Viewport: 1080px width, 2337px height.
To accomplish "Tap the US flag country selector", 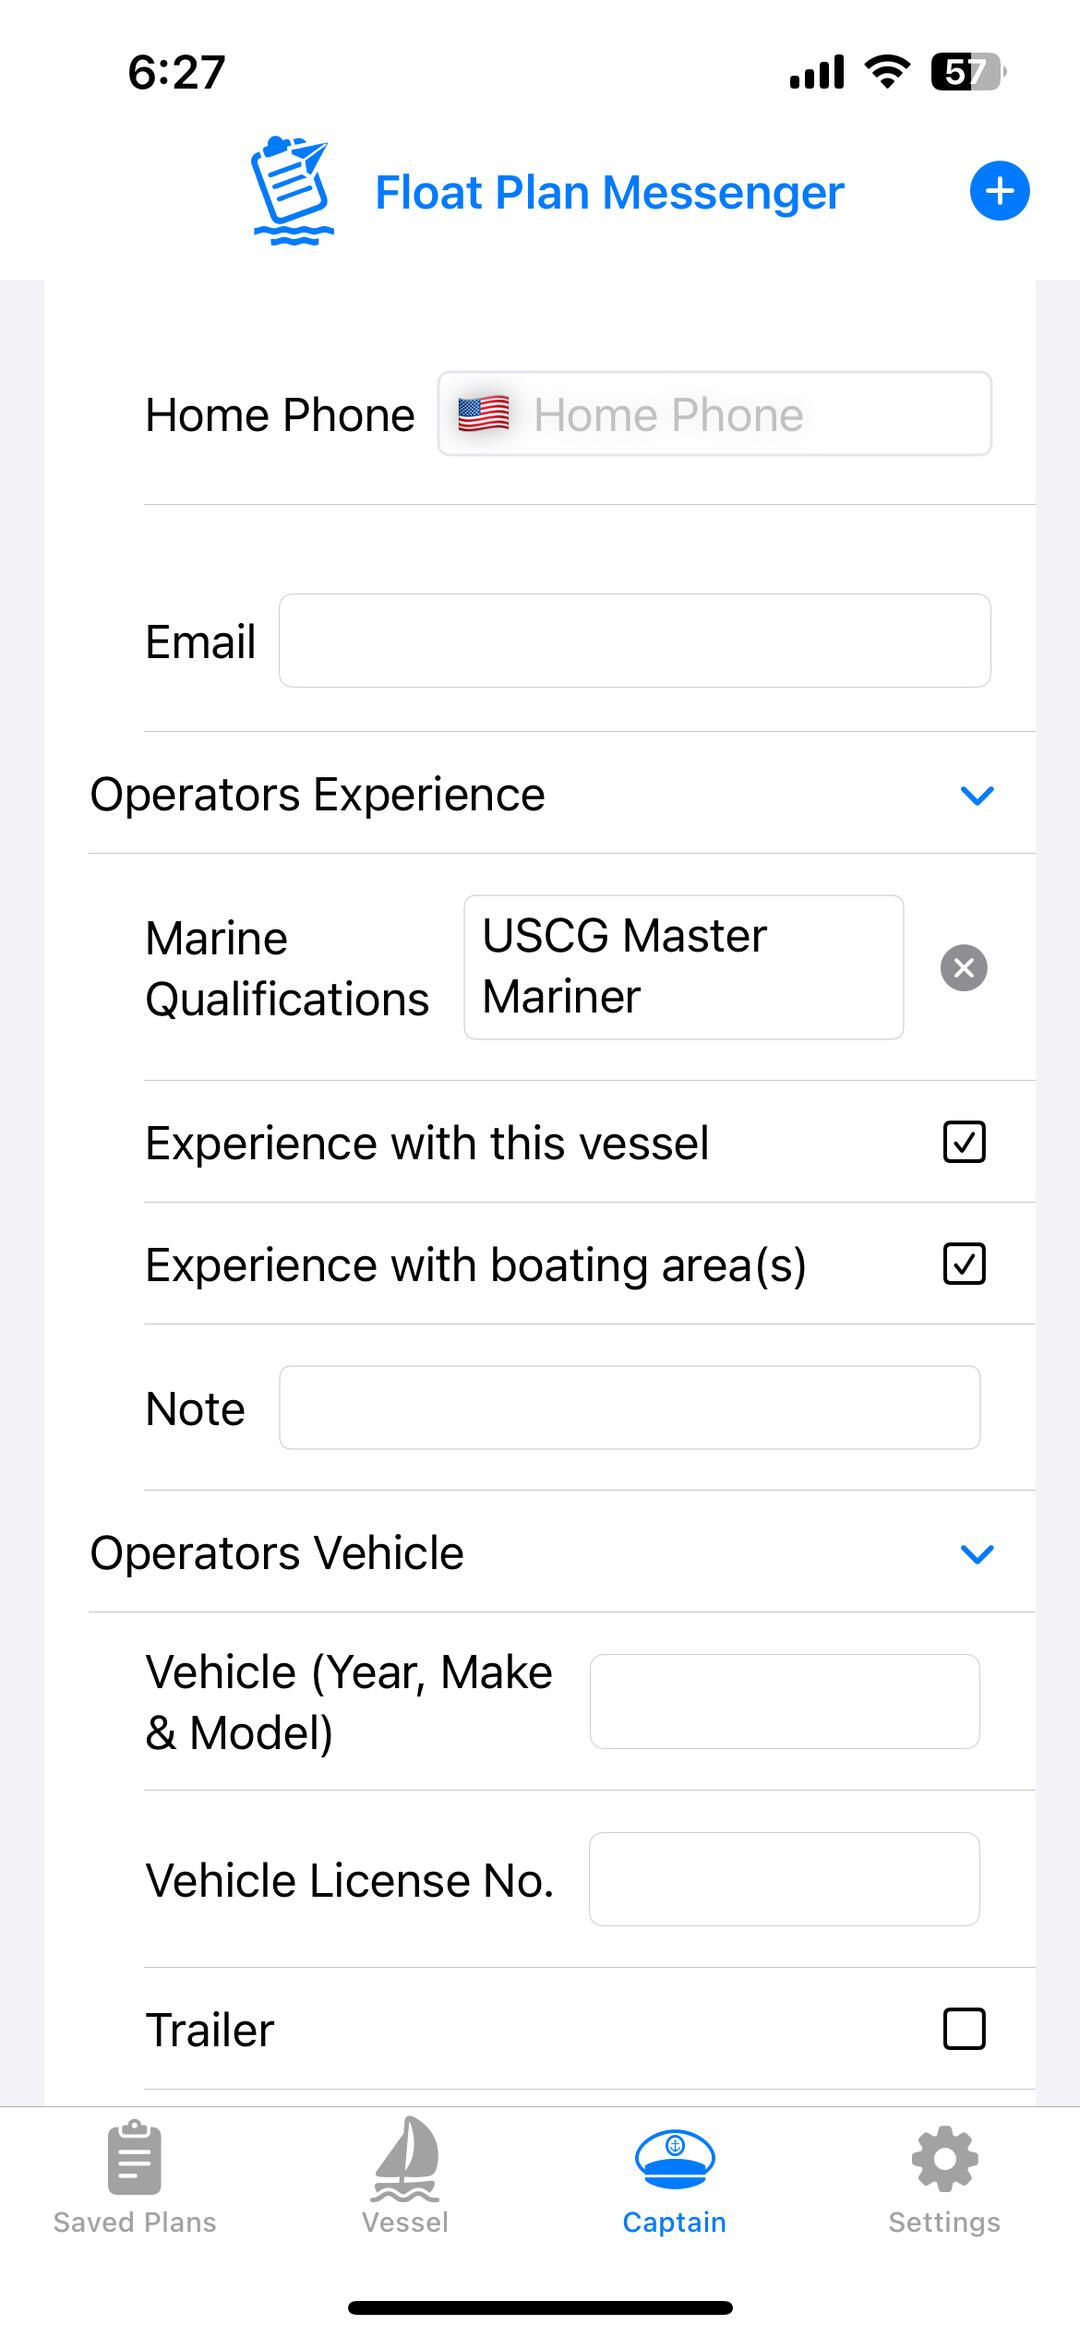I will [484, 414].
